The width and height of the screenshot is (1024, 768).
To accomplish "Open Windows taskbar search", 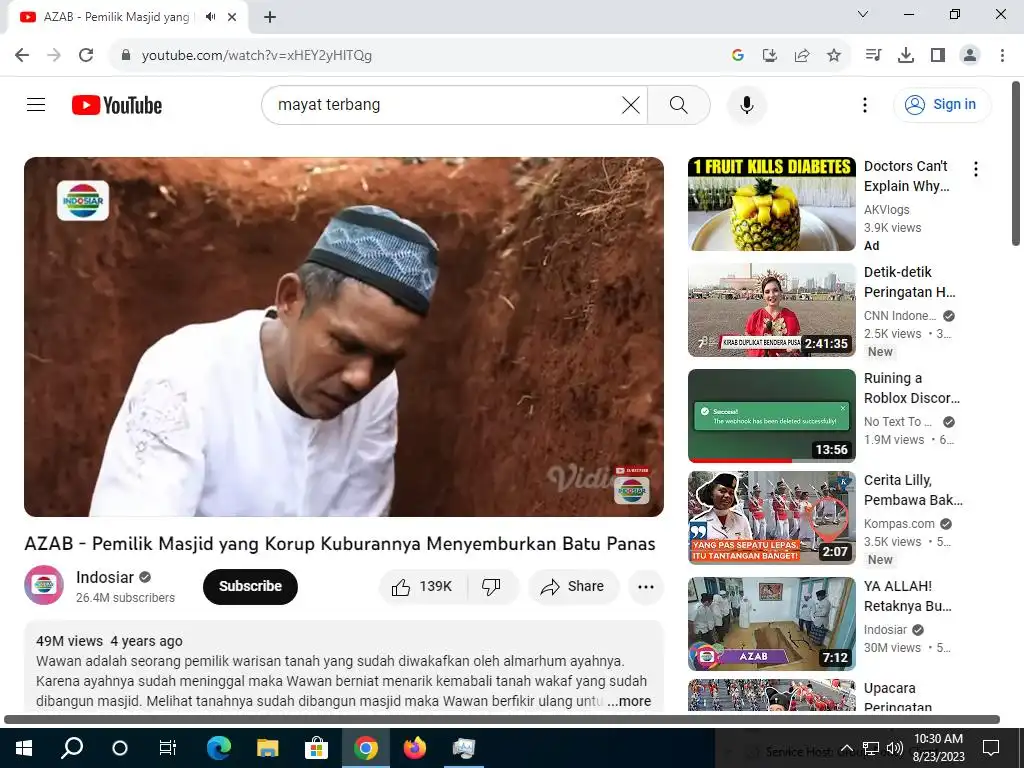I will [x=72, y=748].
